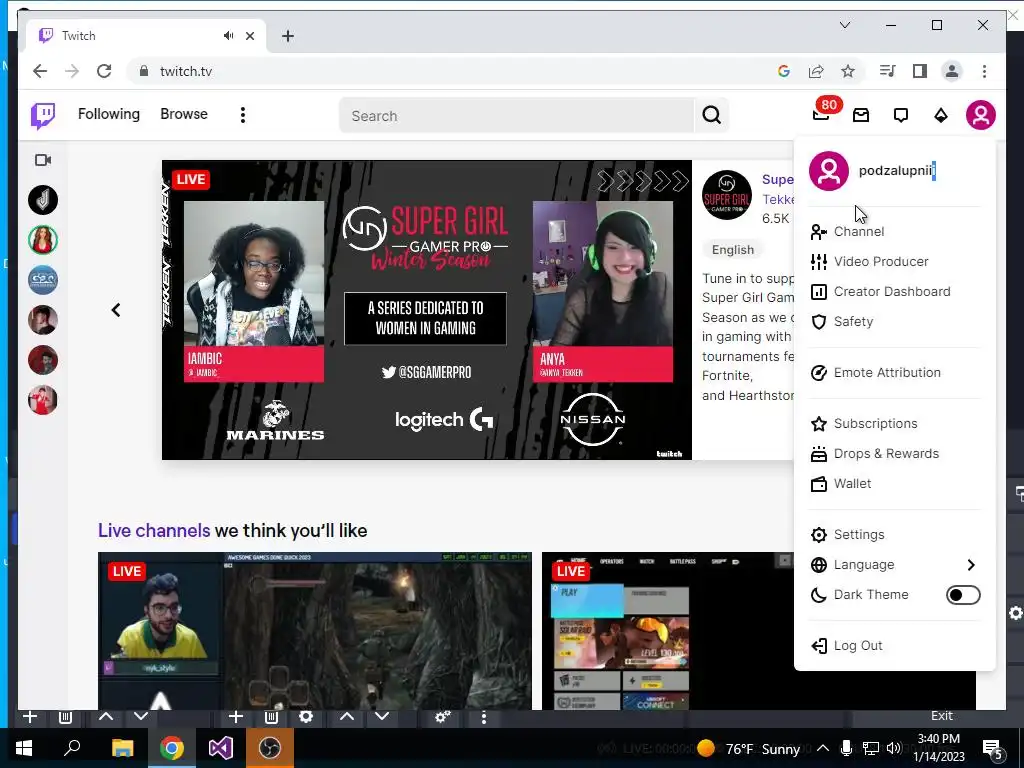Open Drops & Rewards menu item
This screenshot has height=768, width=1024.
pyautogui.click(x=894, y=454)
